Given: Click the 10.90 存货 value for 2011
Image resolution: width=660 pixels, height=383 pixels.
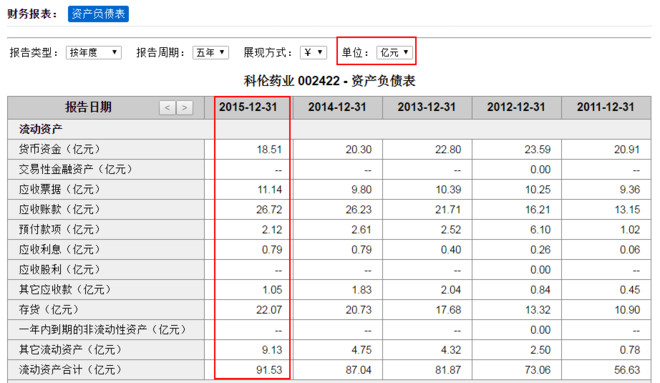Looking at the screenshot, I should pos(628,310).
